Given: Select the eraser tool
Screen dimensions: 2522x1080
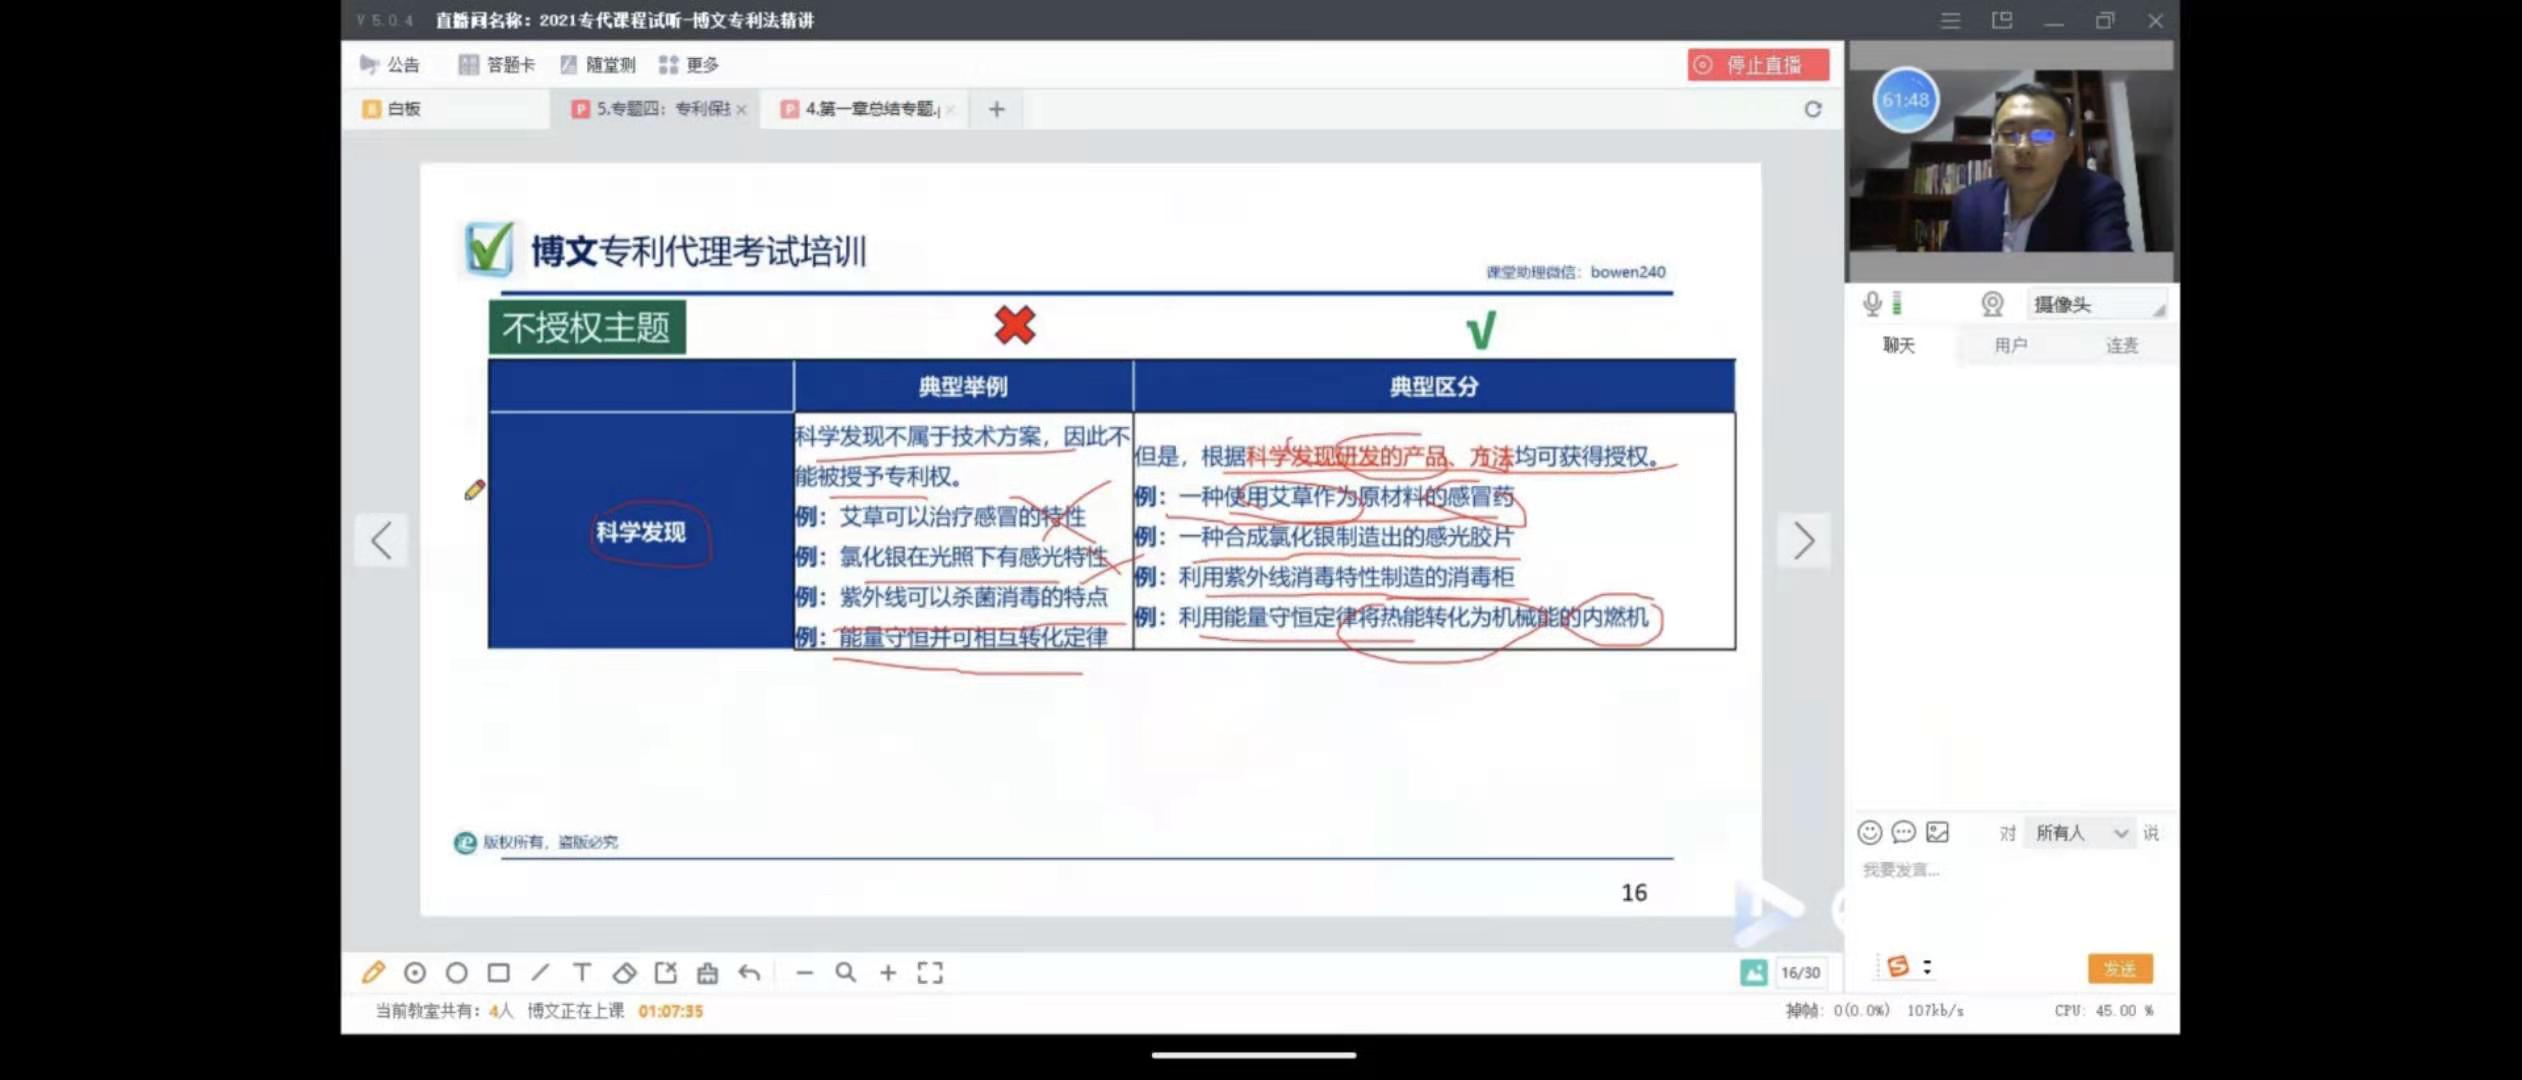Looking at the screenshot, I should [x=624, y=972].
